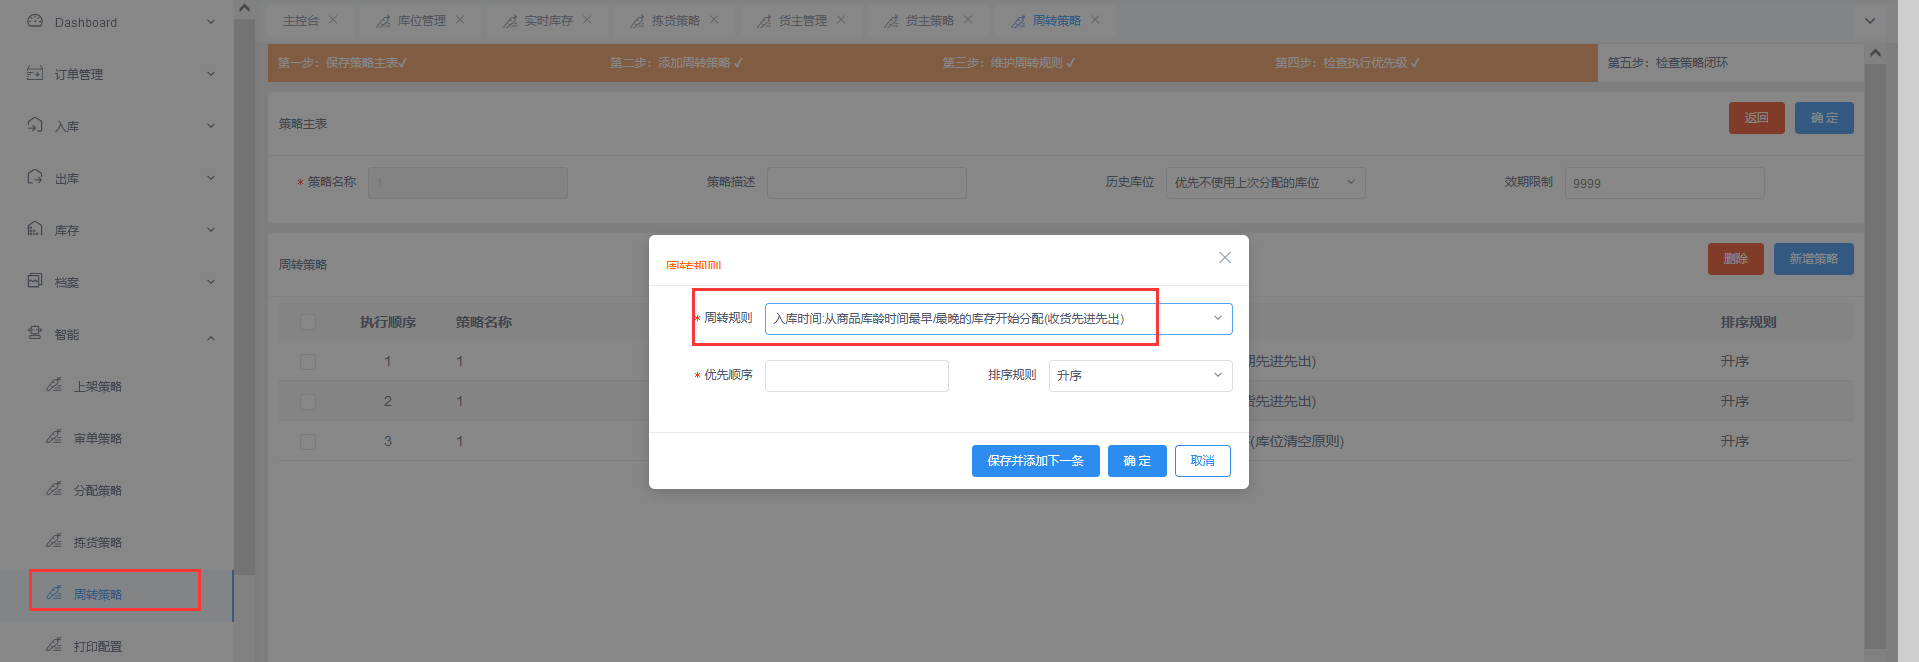
Task: Click the 打印配置 sidebar item icon
Action: click(54, 645)
